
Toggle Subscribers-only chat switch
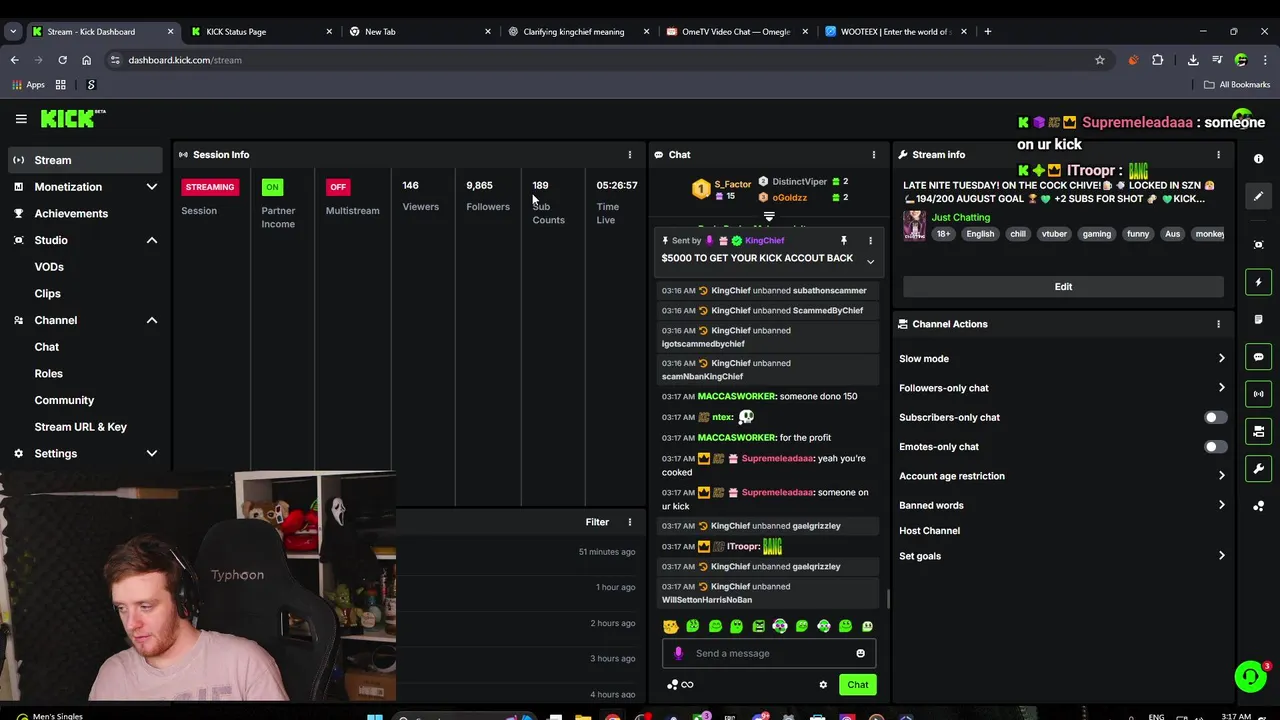(x=1215, y=417)
